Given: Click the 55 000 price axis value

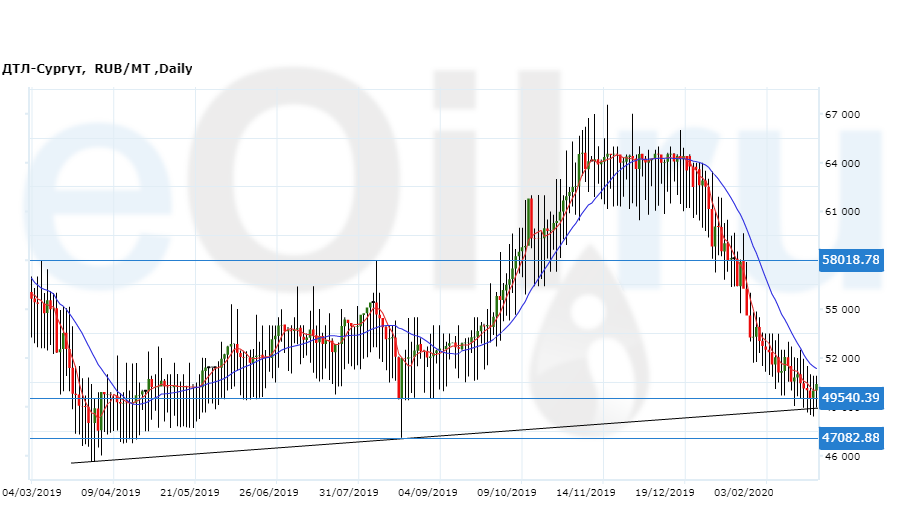Looking at the screenshot, I should [842, 310].
